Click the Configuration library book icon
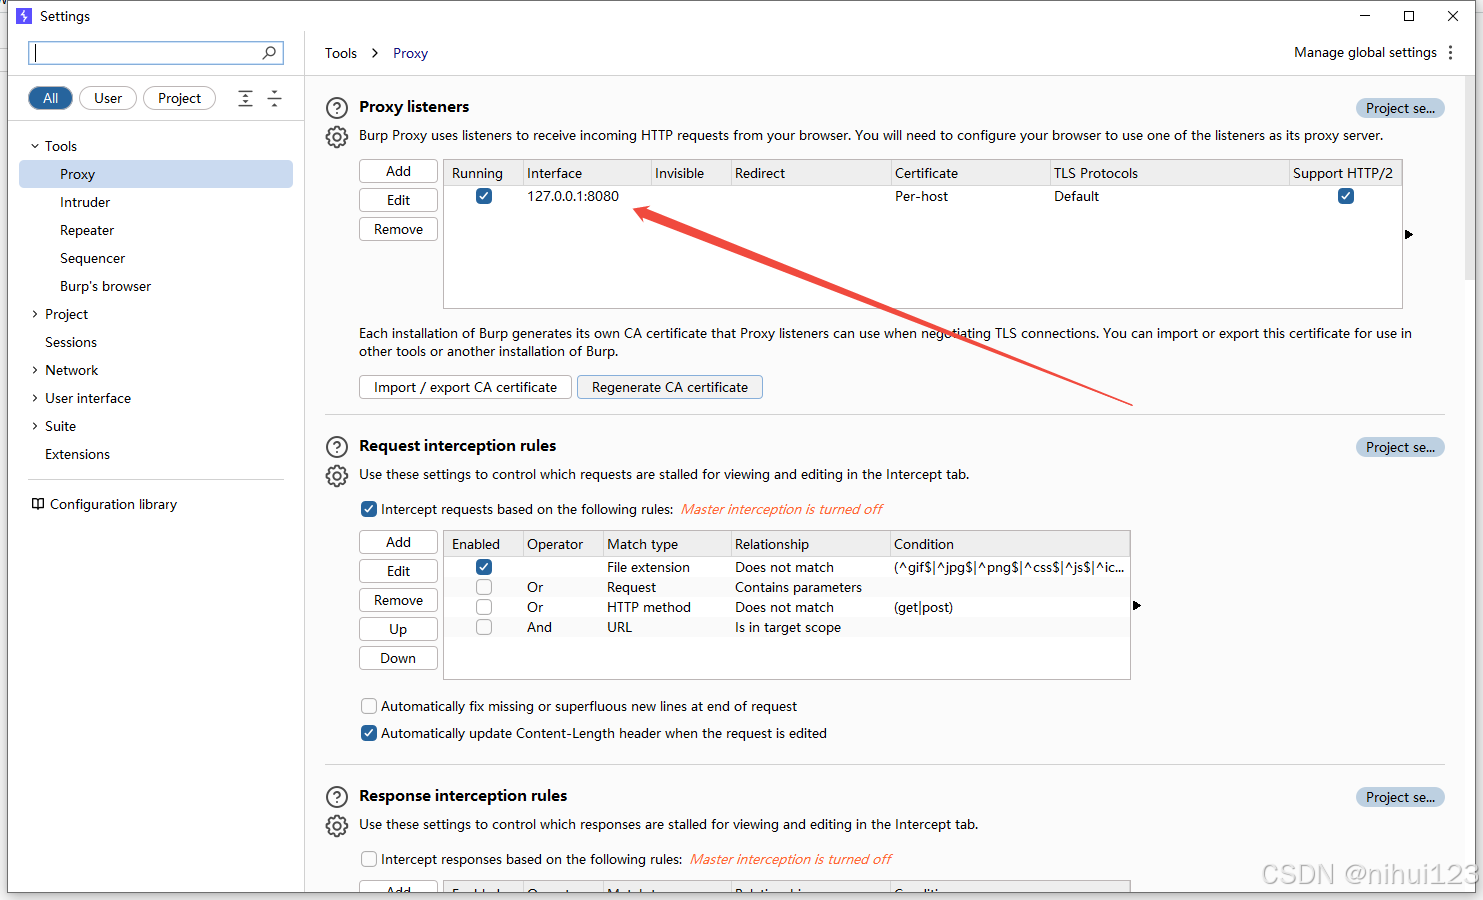Image resolution: width=1483 pixels, height=900 pixels. [38, 504]
